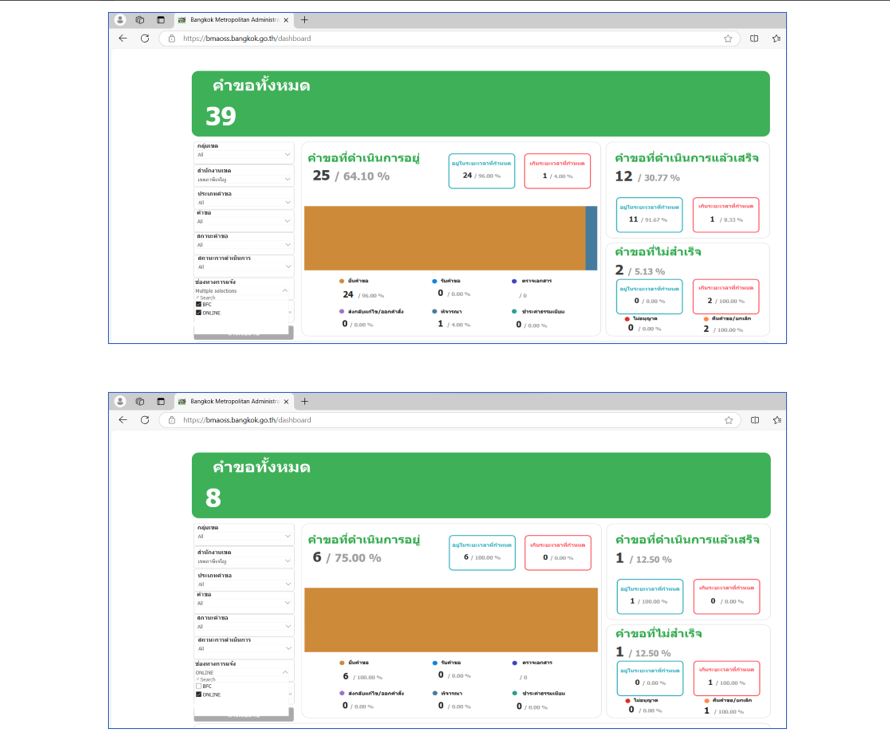Click the profile avatar icon in the top browser

(120, 19)
